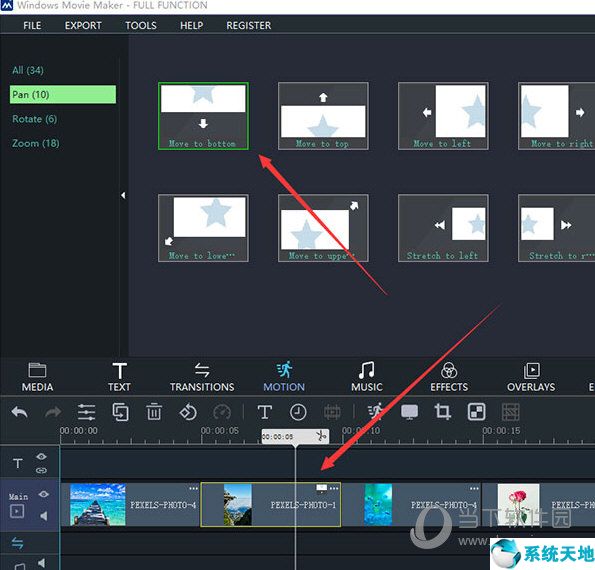Viewport: 595px width, 570px height.
Task: Click the hatched grid icon at toolbar end
Action: (510, 412)
